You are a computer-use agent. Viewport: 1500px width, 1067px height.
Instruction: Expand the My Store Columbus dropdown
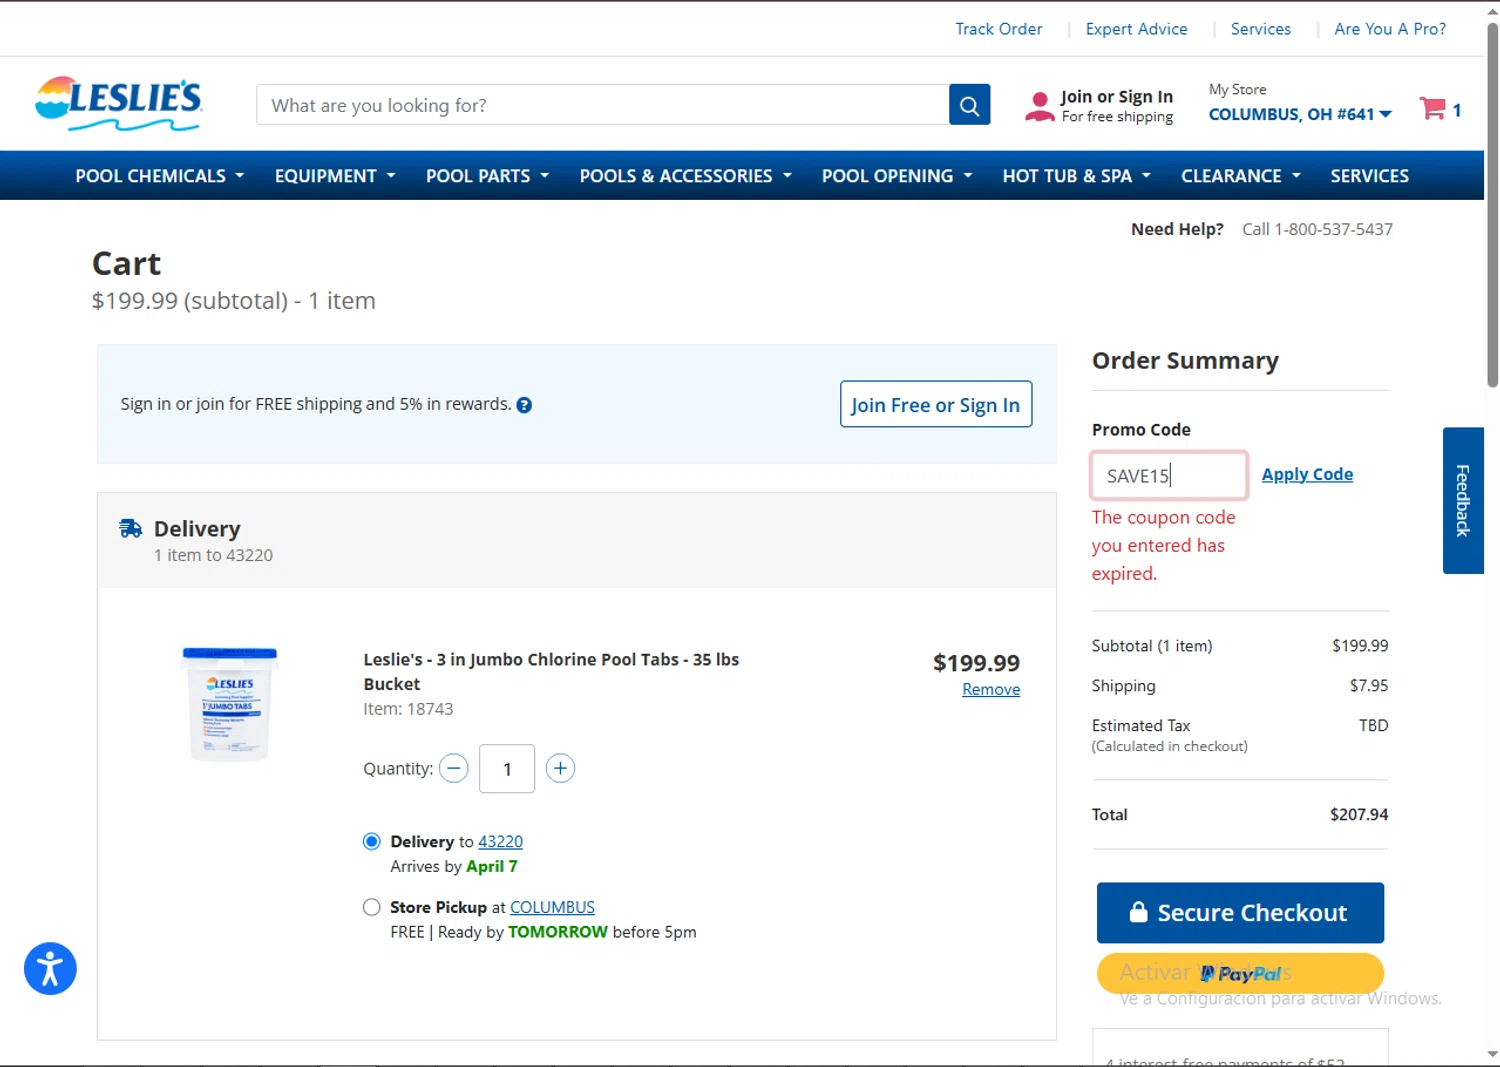1300,114
